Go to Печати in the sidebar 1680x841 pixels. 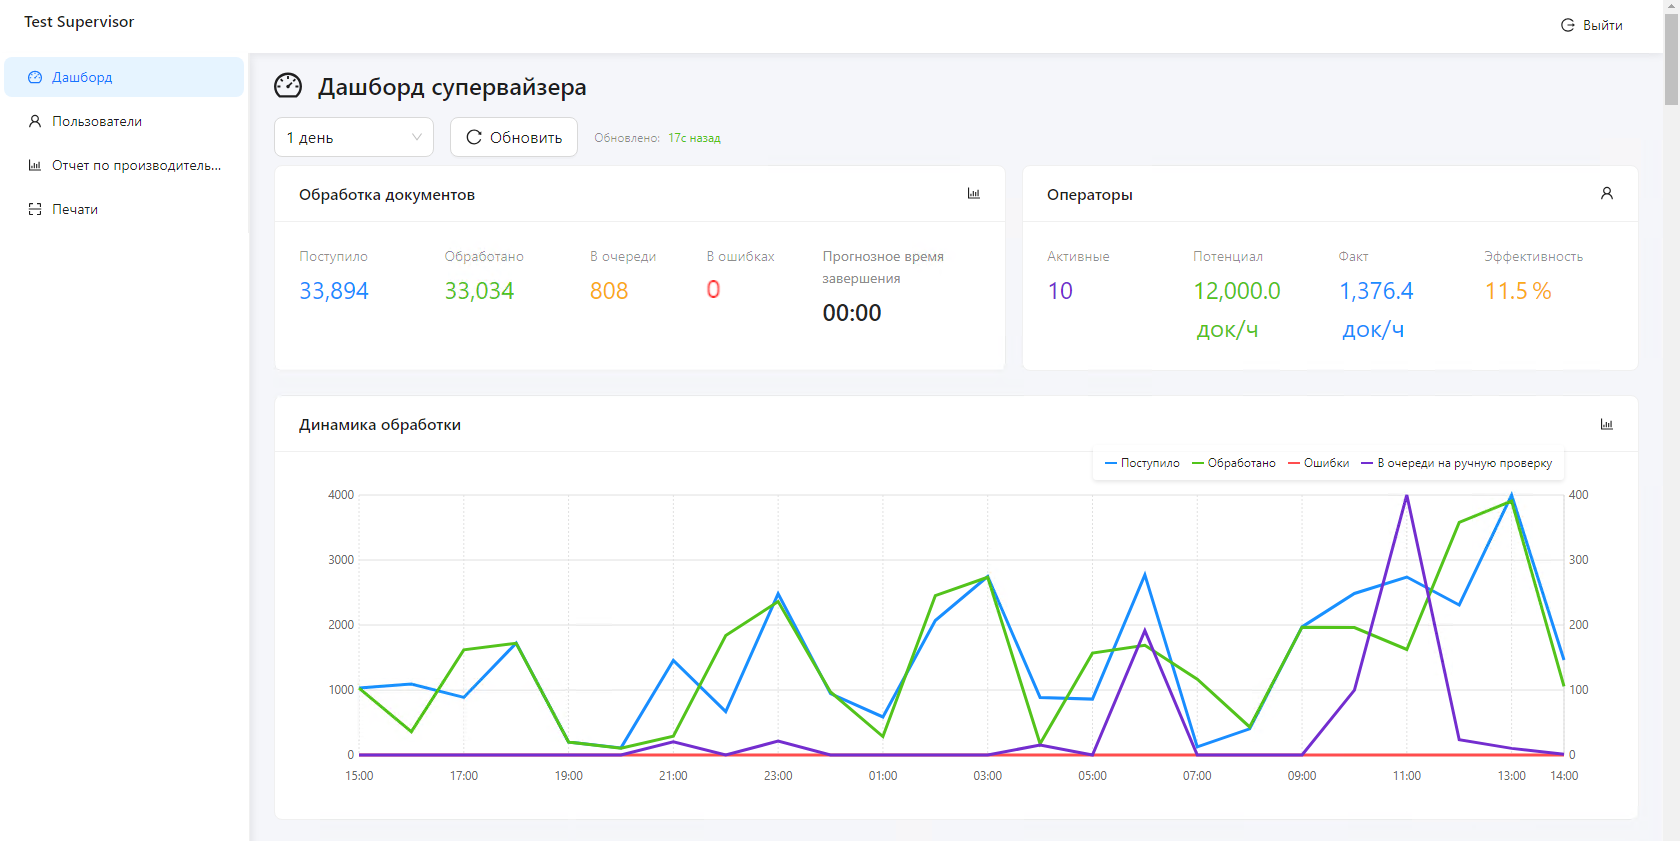75,209
